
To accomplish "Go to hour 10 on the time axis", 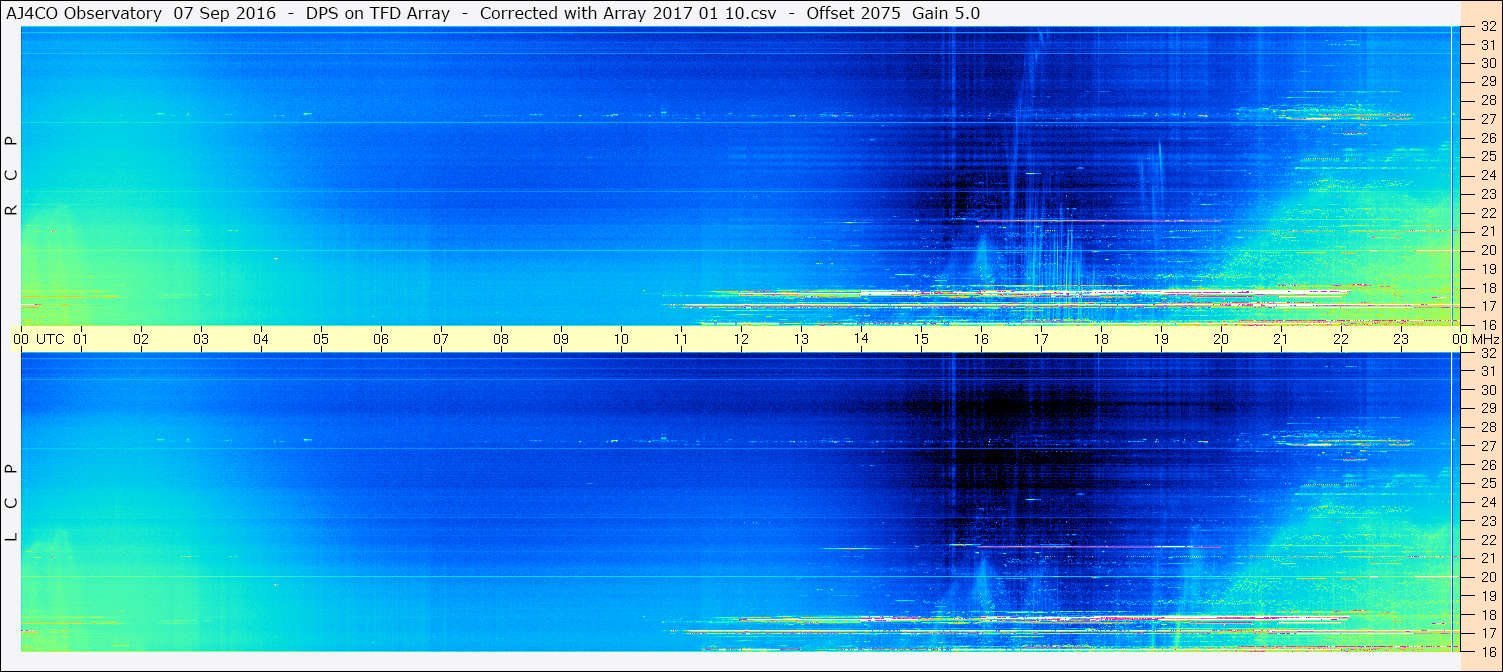I will click(x=621, y=339).
